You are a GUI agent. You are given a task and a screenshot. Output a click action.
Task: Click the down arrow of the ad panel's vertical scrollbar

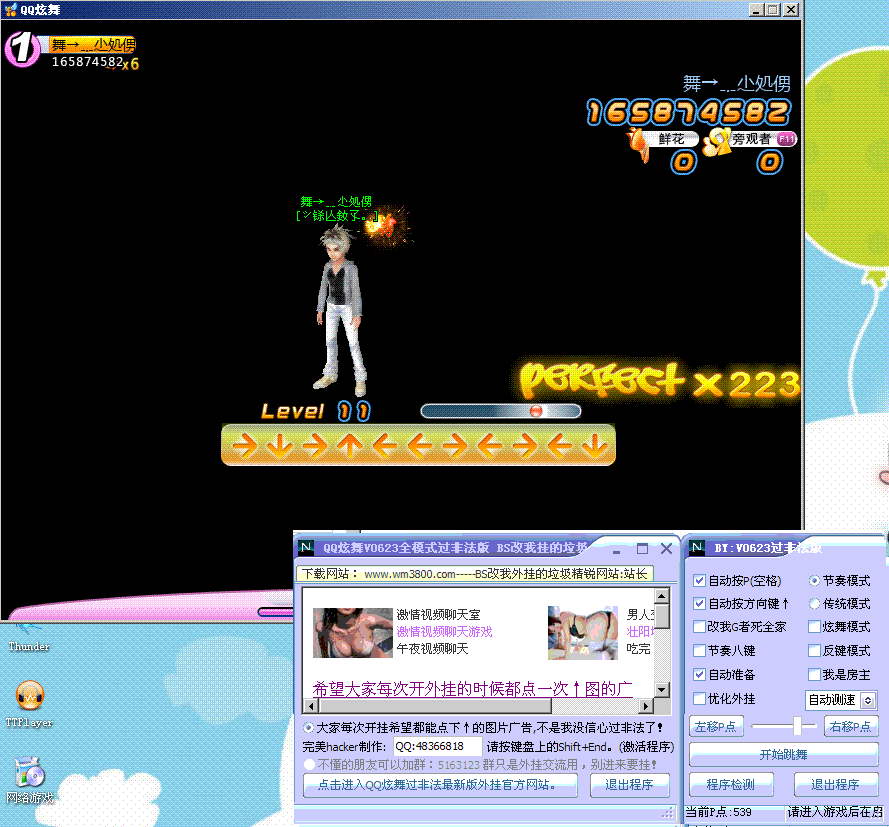click(662, 690)
